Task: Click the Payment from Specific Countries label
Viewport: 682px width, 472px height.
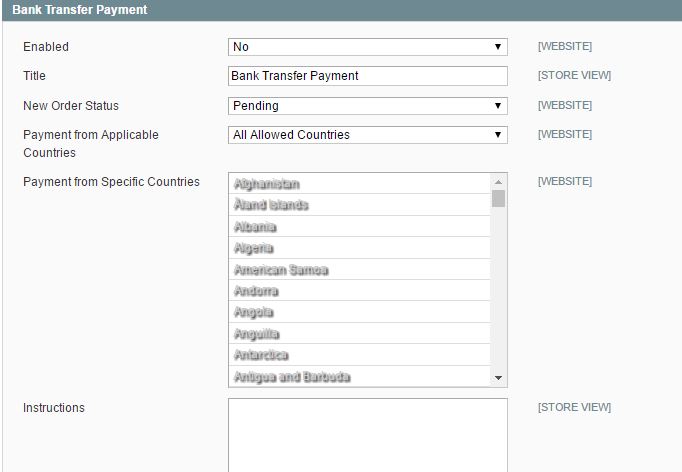Action: click(111, 181)
